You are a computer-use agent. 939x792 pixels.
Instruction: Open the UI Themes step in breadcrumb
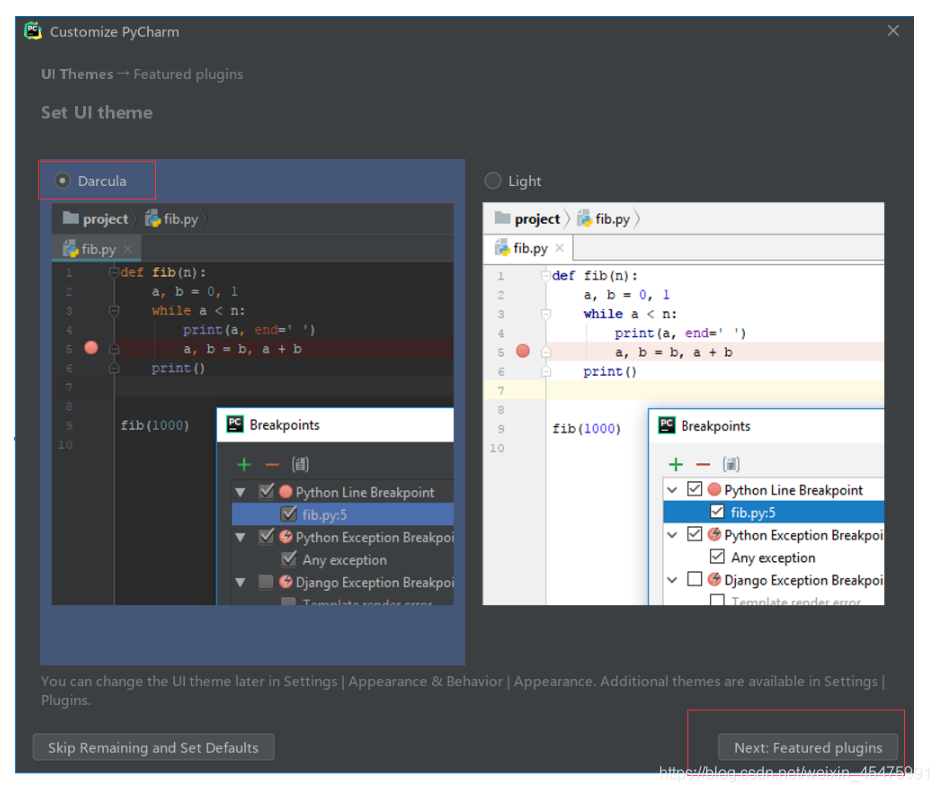pos(77,74)
